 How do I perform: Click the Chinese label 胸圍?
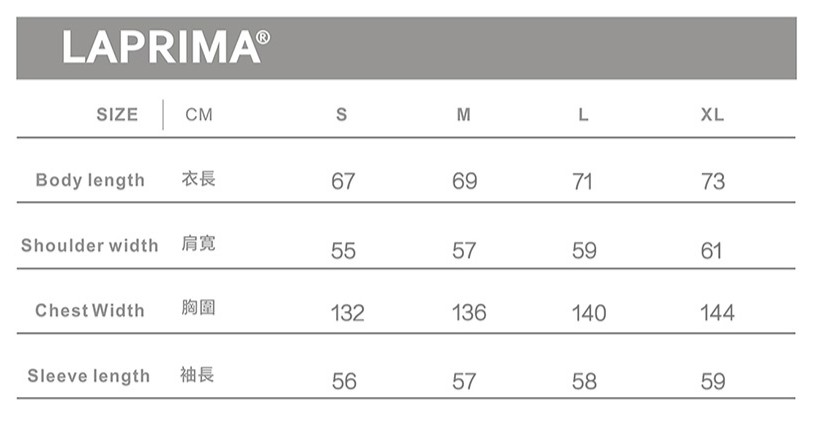(198, 308)
